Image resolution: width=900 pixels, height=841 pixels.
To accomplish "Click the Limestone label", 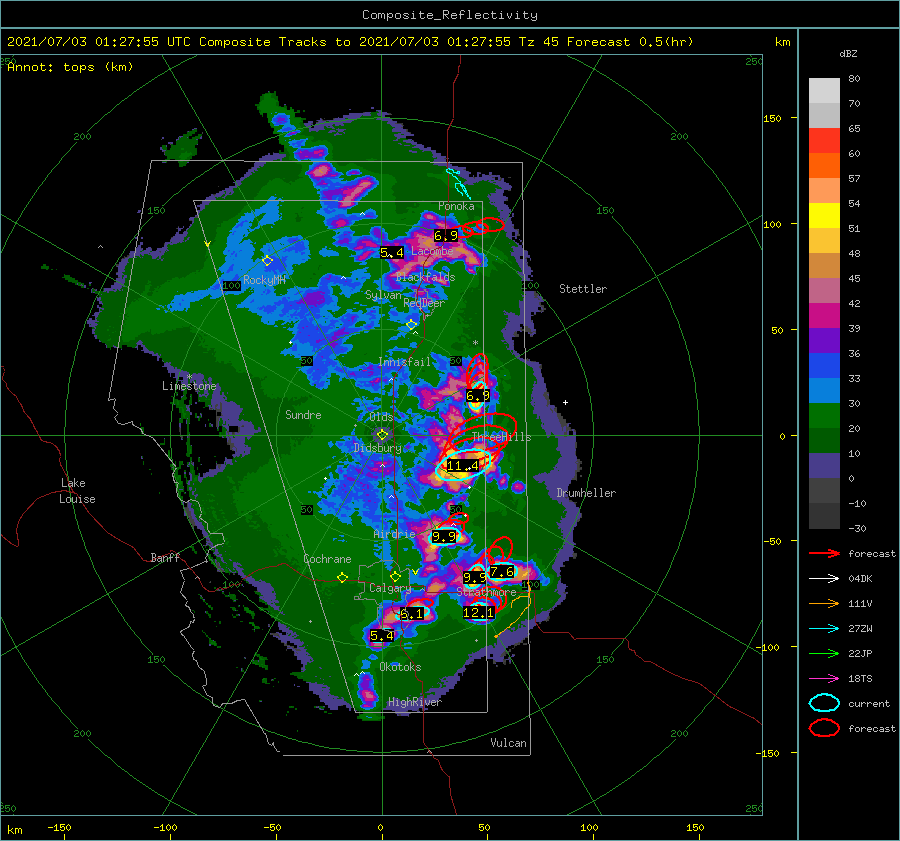I will (x=189, y=386).
